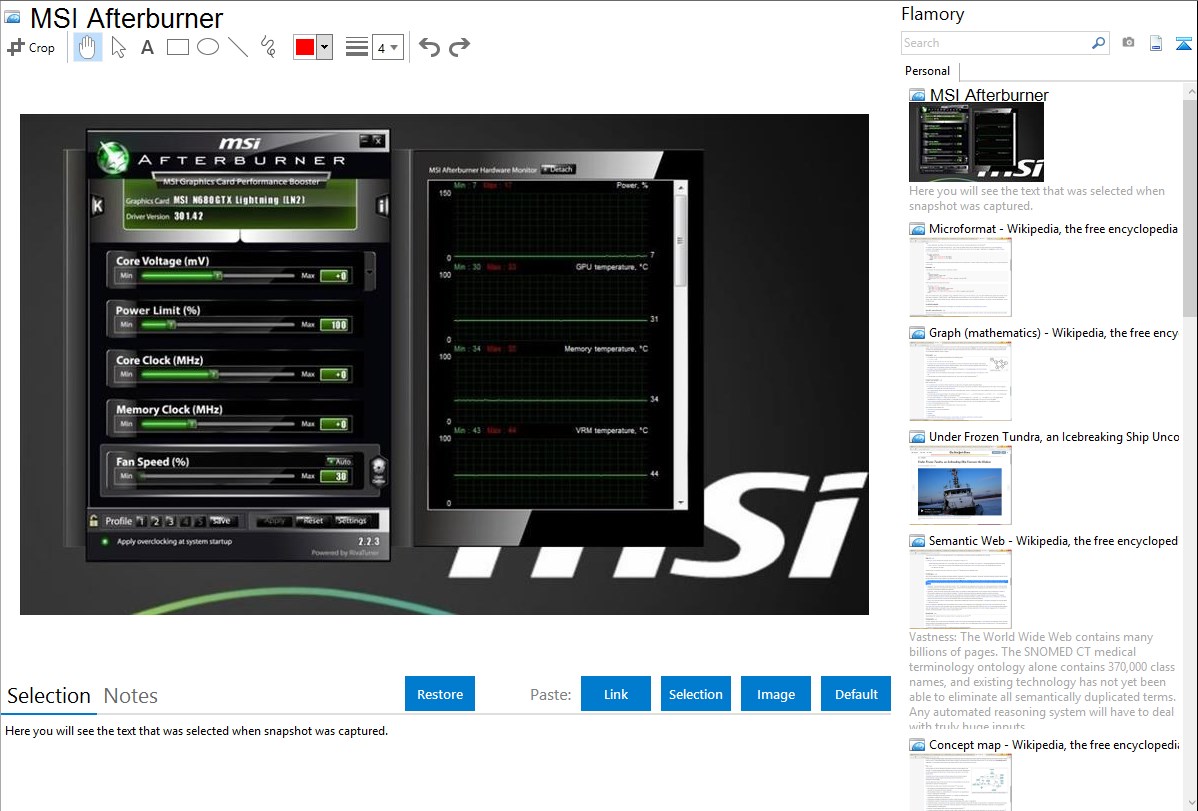Viewport: 1198px width, 811px height.
Task: Click the search magnifier icon
Action: click(1099, 43)
